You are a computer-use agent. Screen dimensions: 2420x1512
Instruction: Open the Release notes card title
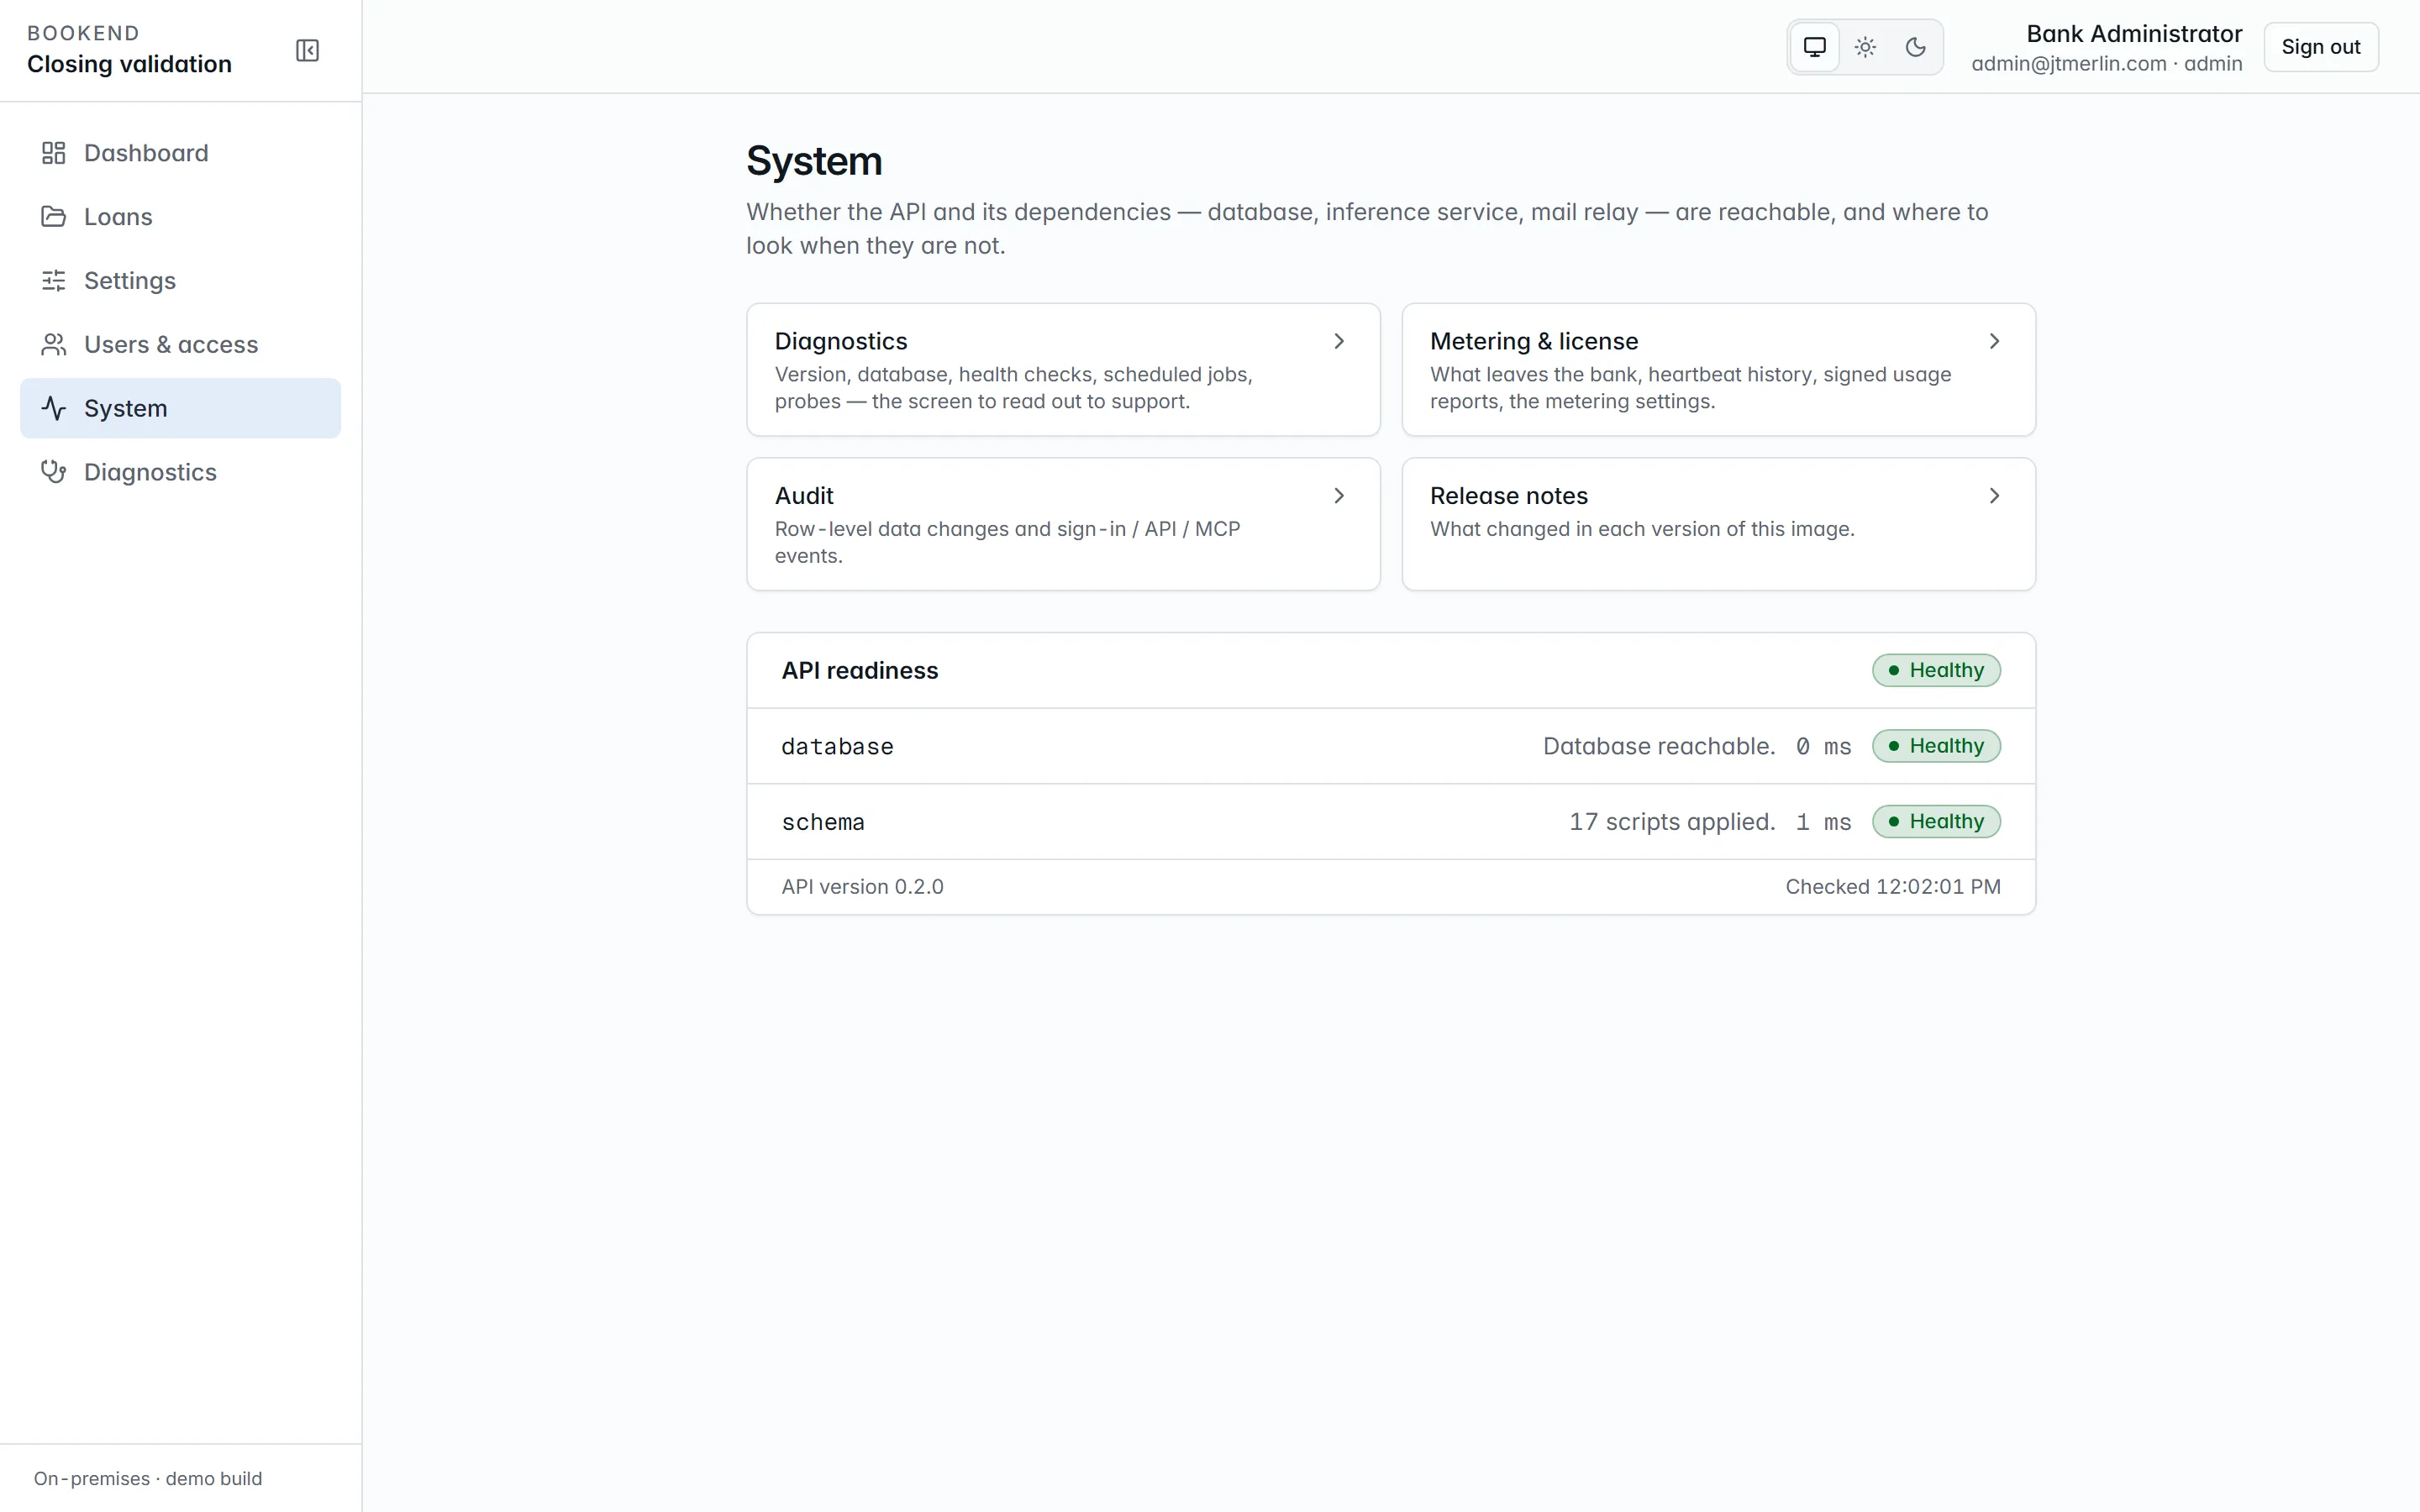pos(1509,496)
